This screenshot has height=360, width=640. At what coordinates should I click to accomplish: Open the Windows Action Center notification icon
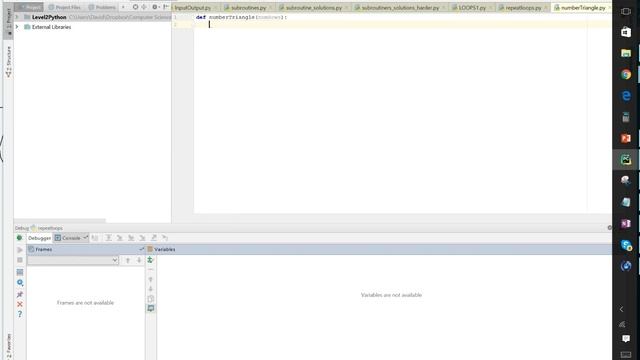coord(626,339)
